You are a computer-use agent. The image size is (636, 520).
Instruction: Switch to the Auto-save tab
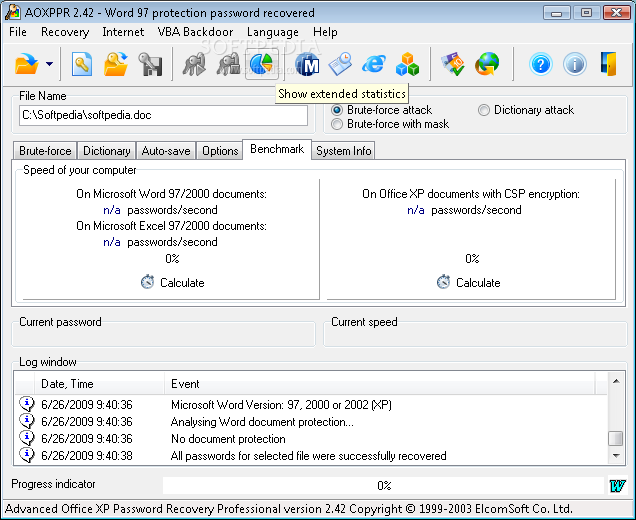[166, 151]
